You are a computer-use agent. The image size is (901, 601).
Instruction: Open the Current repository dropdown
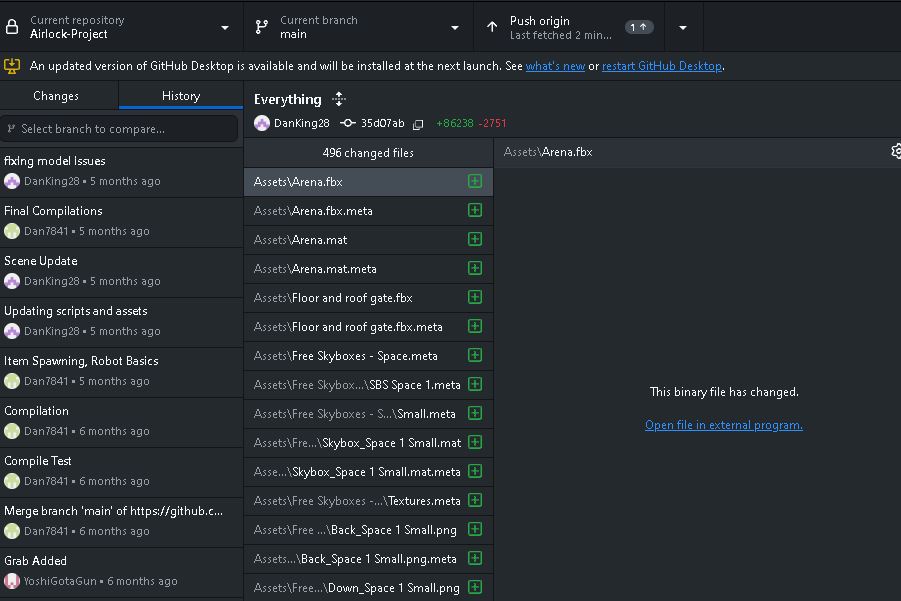click(x=121, y=27)
